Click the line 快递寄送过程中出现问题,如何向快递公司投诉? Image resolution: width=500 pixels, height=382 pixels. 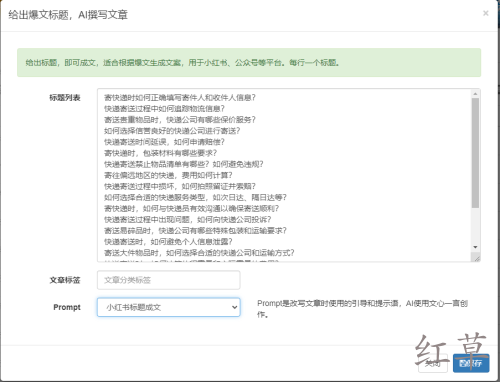[188, 219]
